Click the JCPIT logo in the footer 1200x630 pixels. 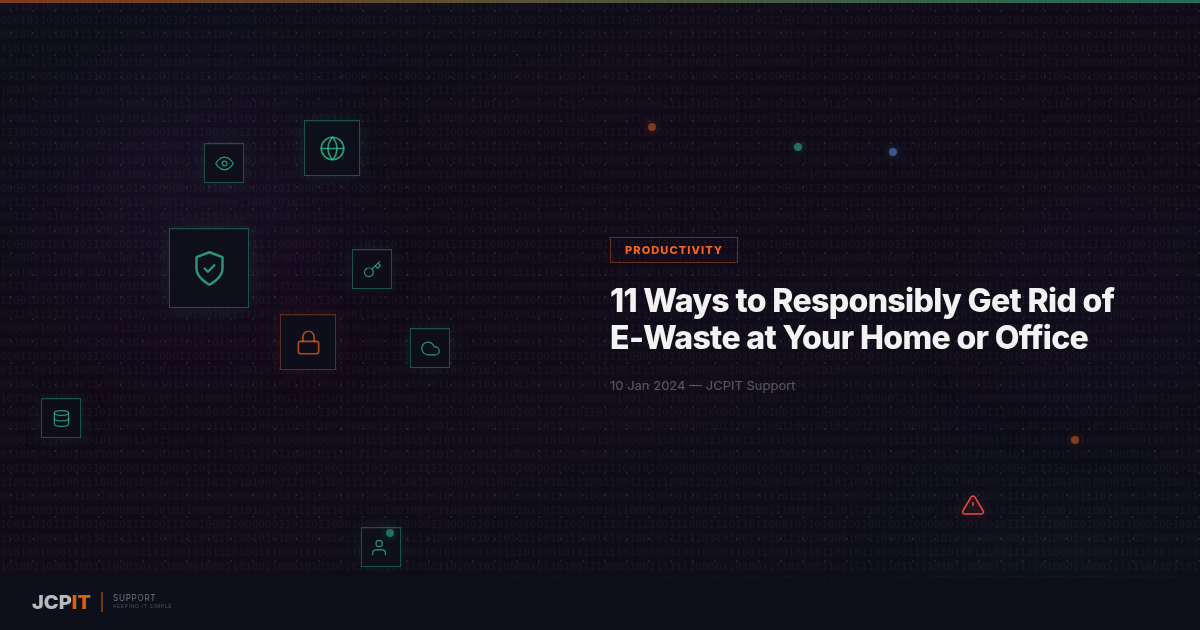point(60,603)
